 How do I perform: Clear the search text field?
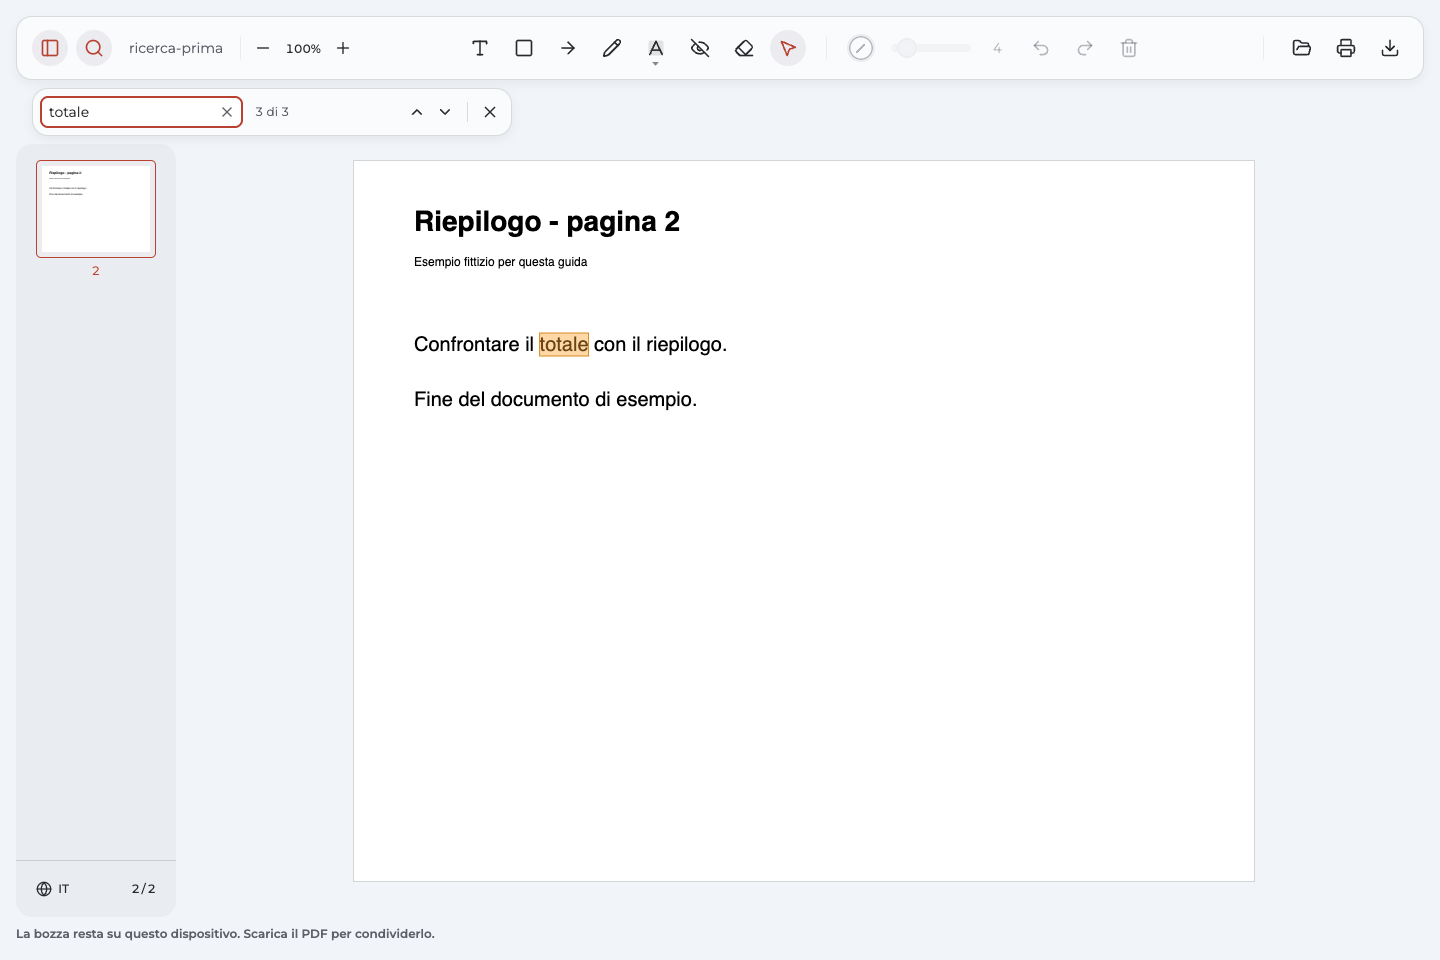(x=227, y=112)
